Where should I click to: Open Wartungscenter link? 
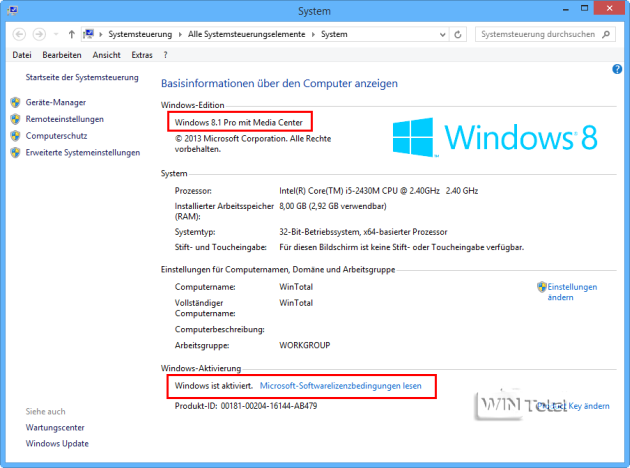click(55, 427)
